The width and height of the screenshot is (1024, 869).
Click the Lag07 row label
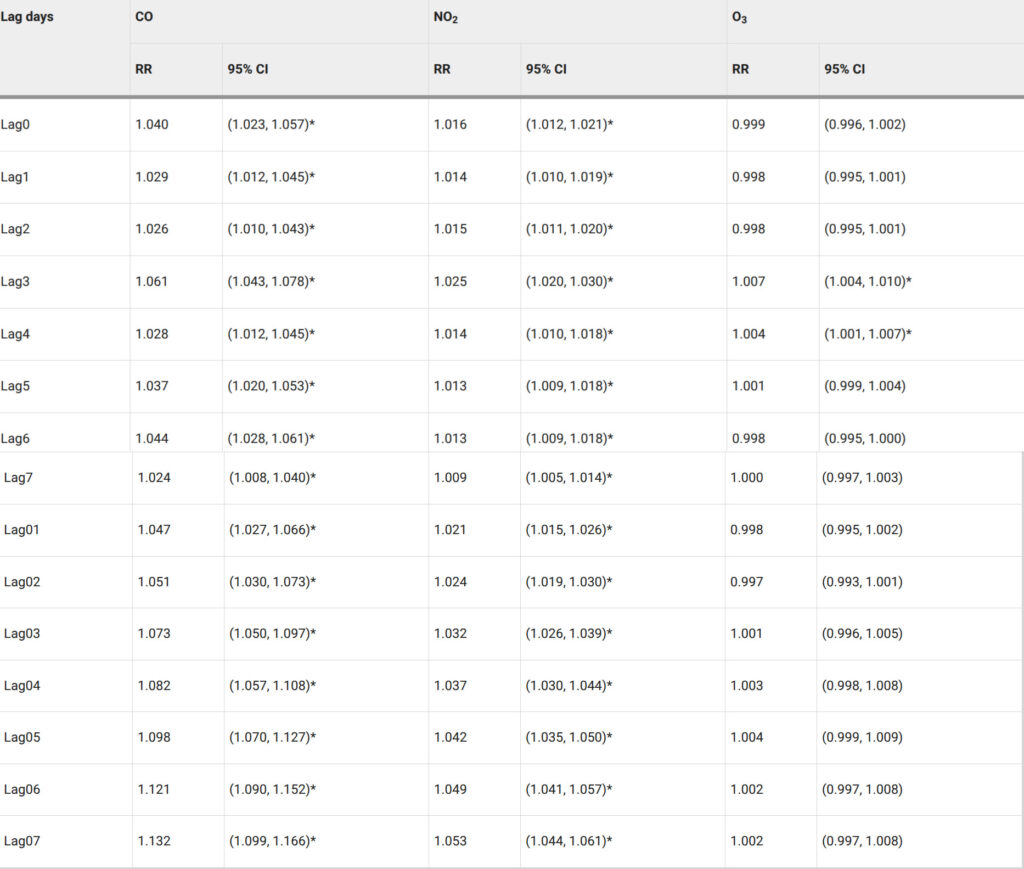(x=22, y=842)
